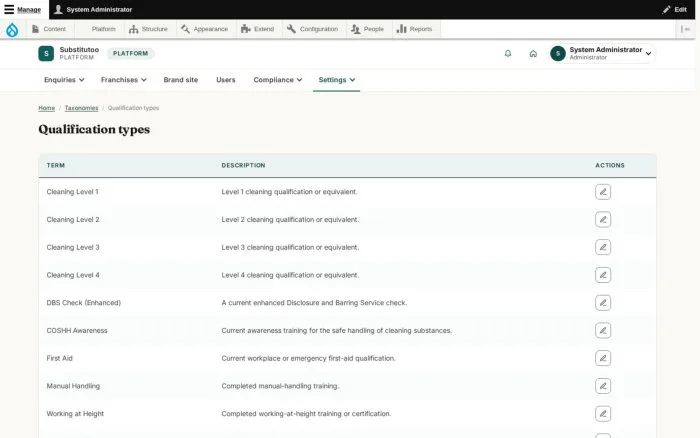The width and height of the screenshot is (700, 438).
Task: Select the 'Cleaning Level 2' term text
Action: coord(73,220)
